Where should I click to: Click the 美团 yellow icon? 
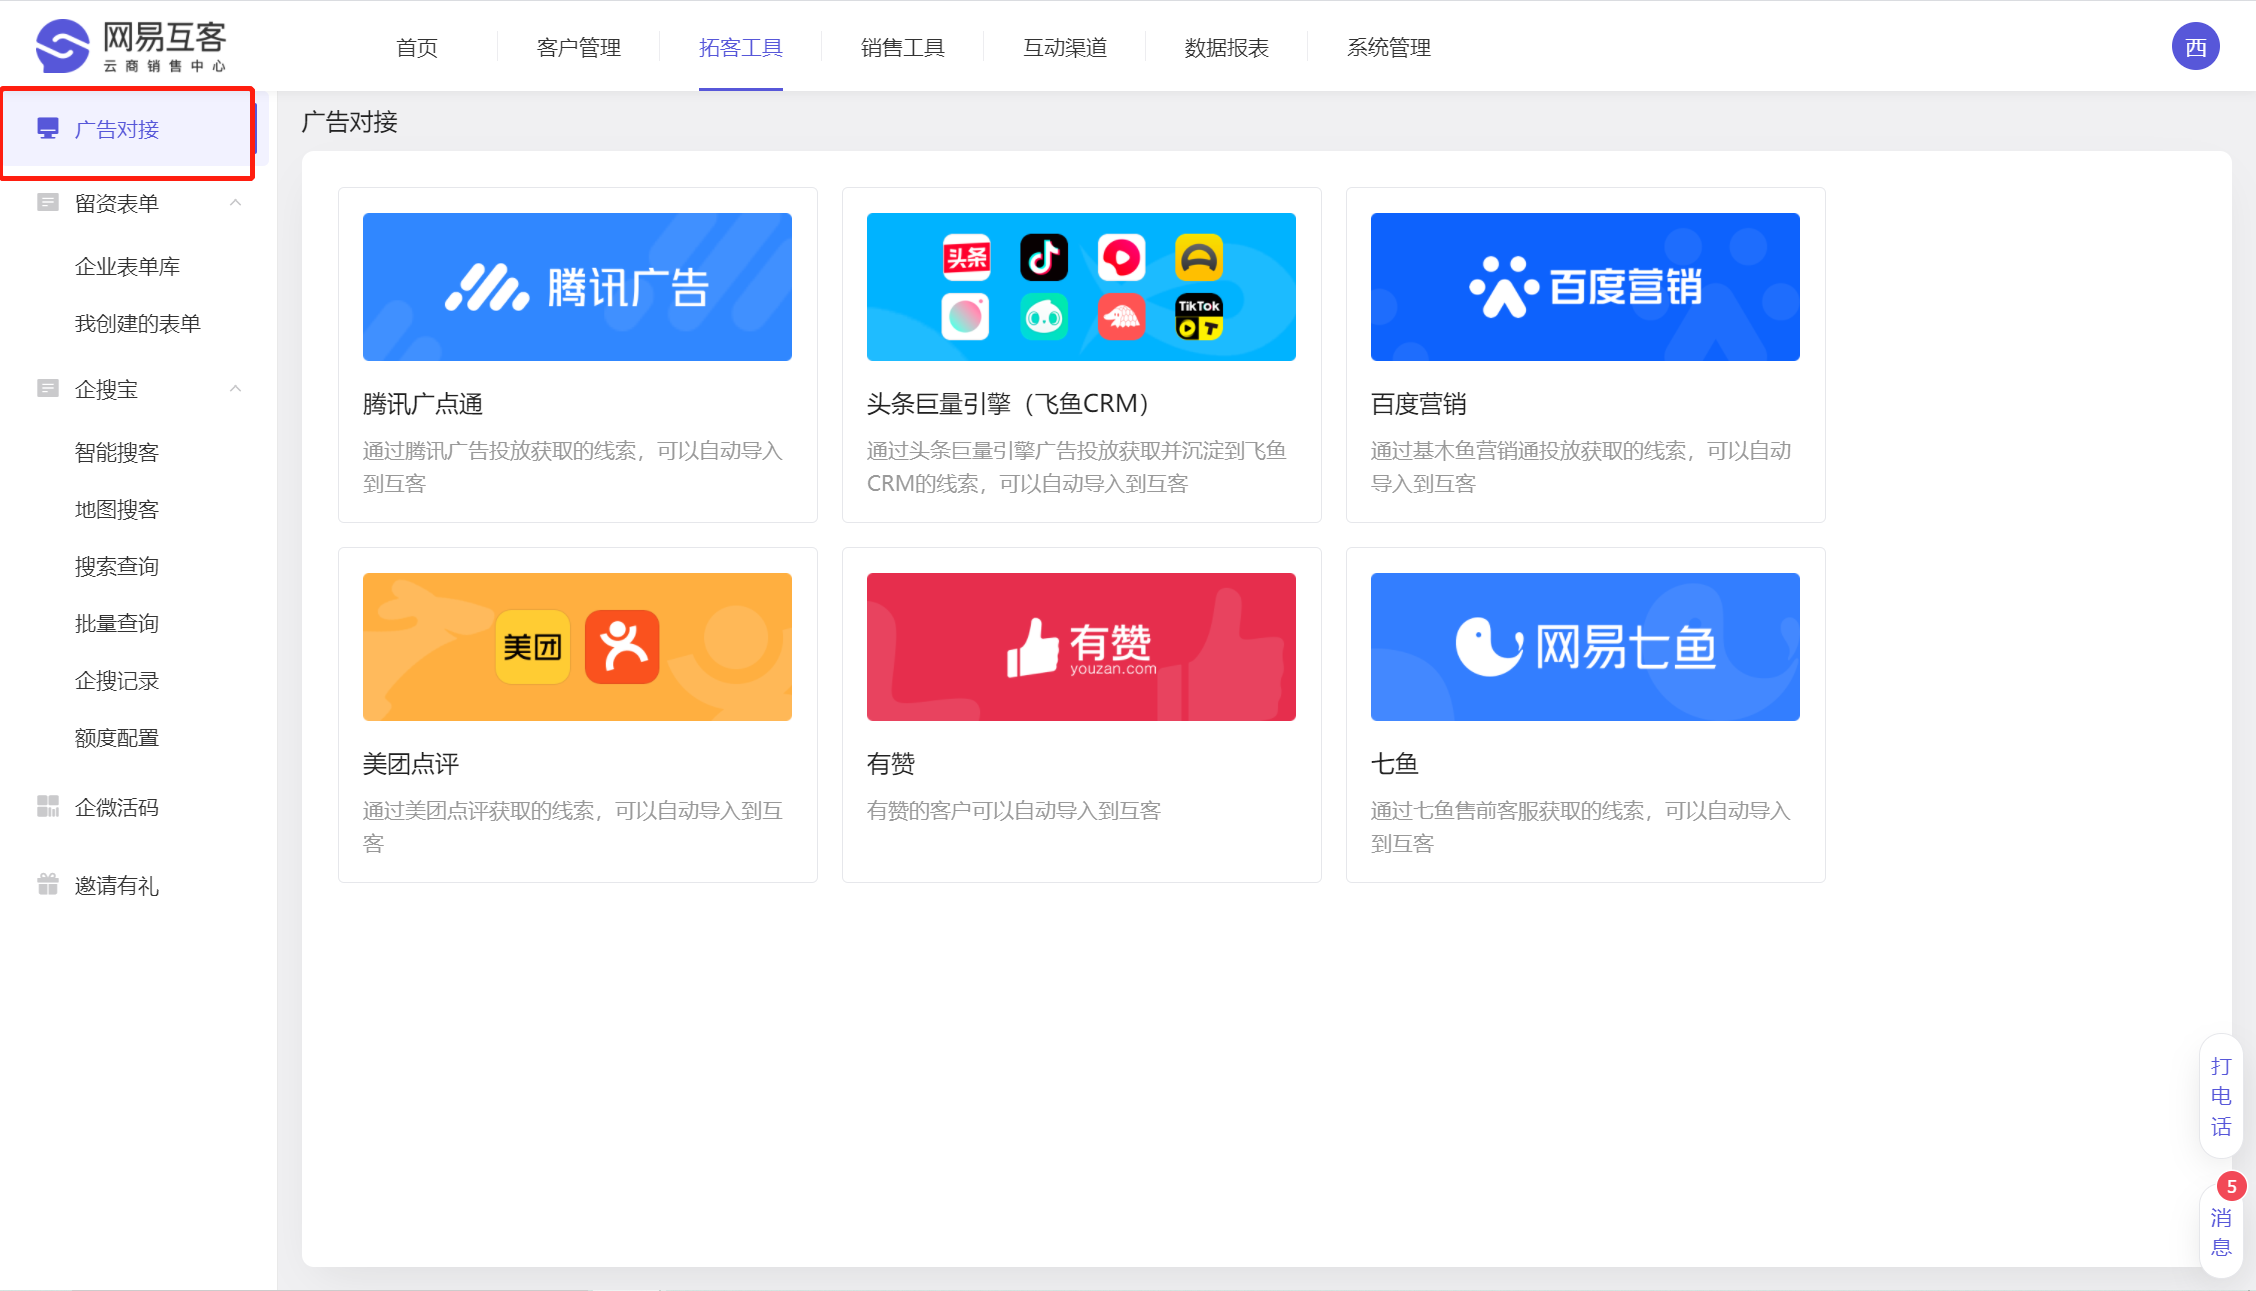[533, 647]
